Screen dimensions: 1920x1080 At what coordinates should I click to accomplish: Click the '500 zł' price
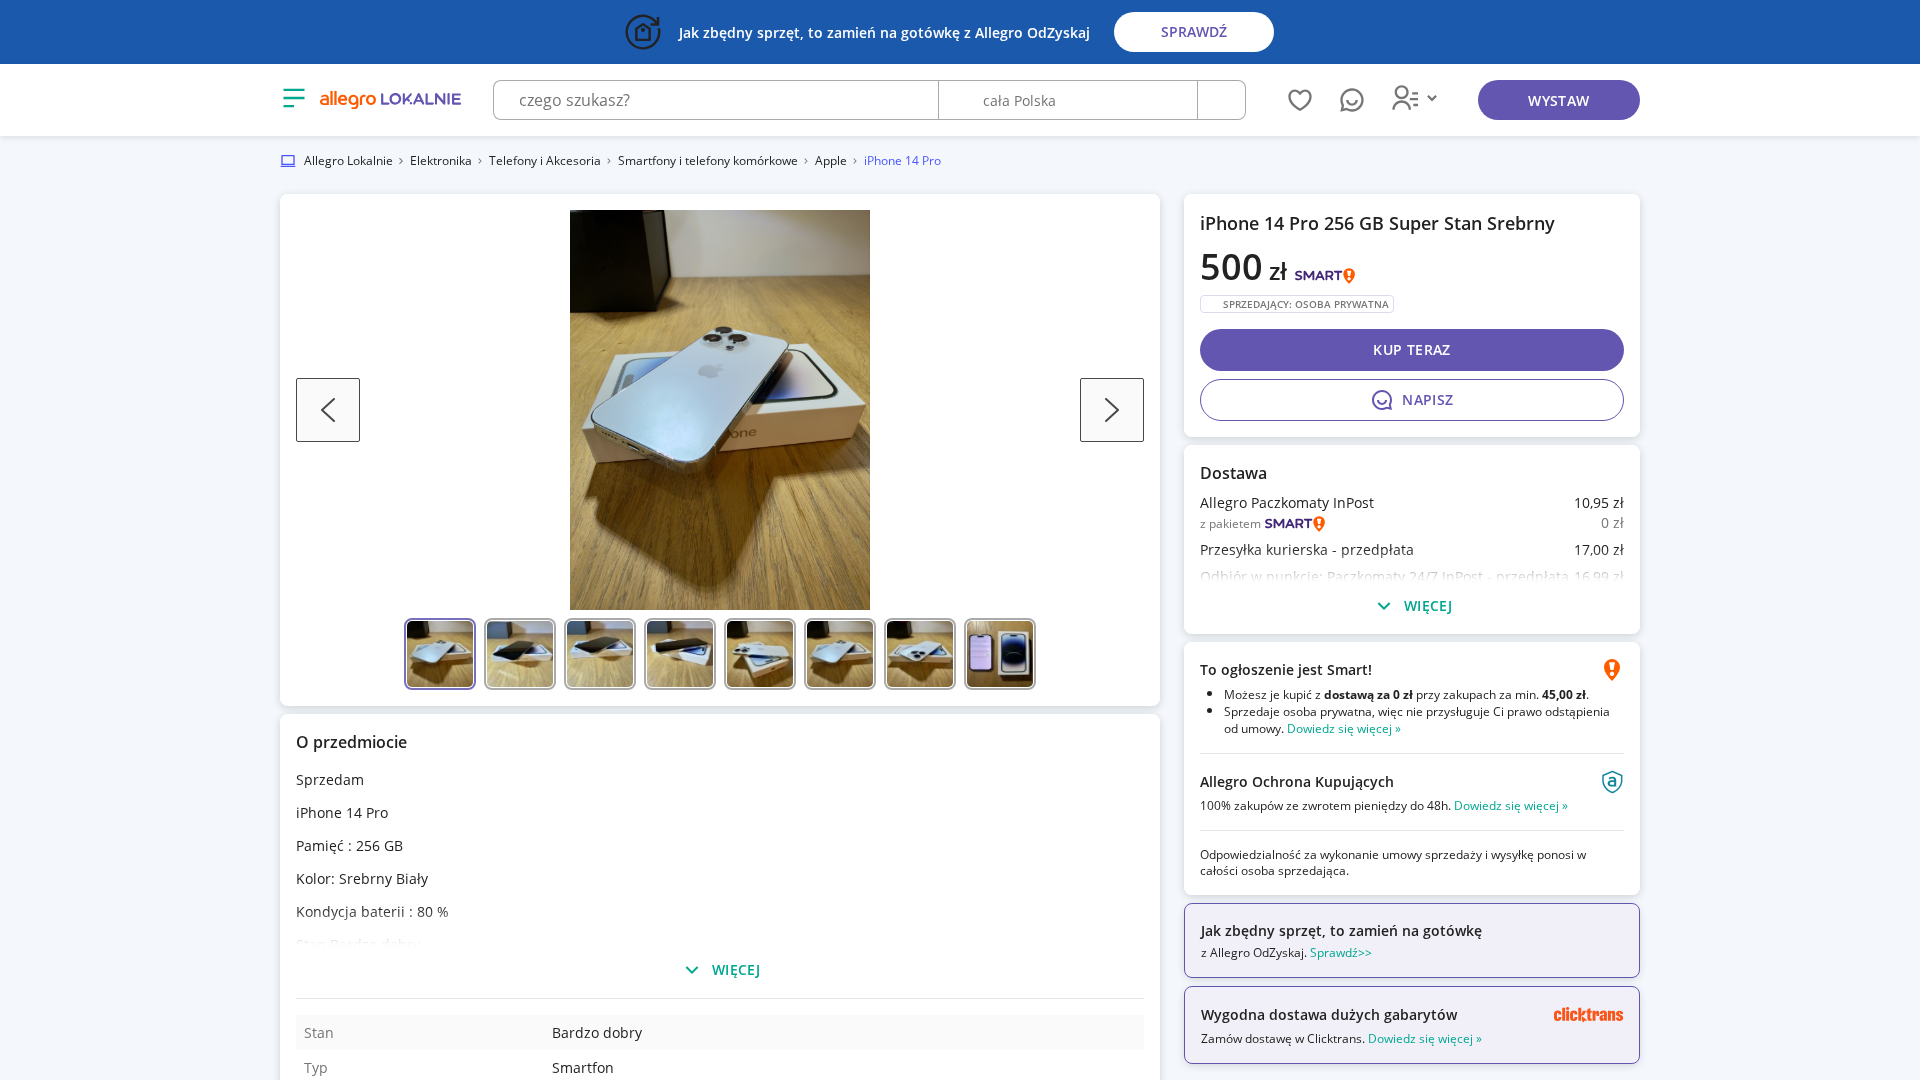(x=1244, y=267)
